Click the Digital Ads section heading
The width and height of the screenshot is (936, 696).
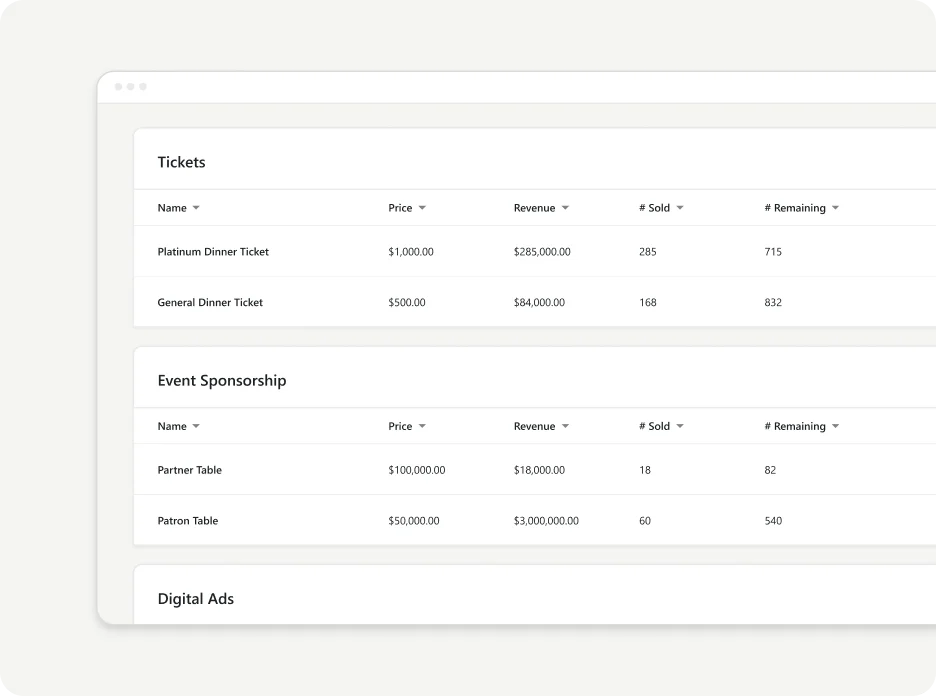click(195, 599)
